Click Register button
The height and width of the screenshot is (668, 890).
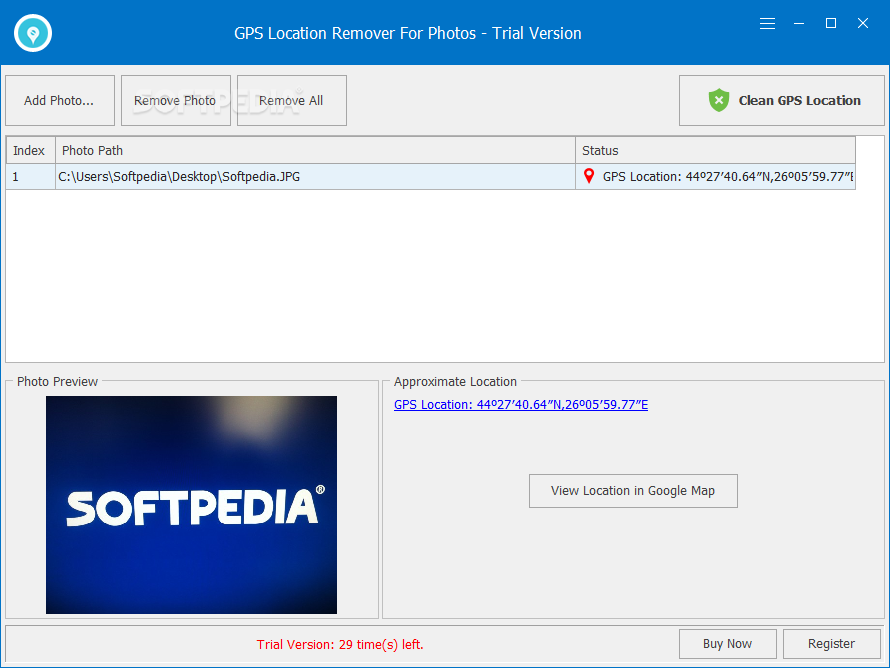pos(832,644)
